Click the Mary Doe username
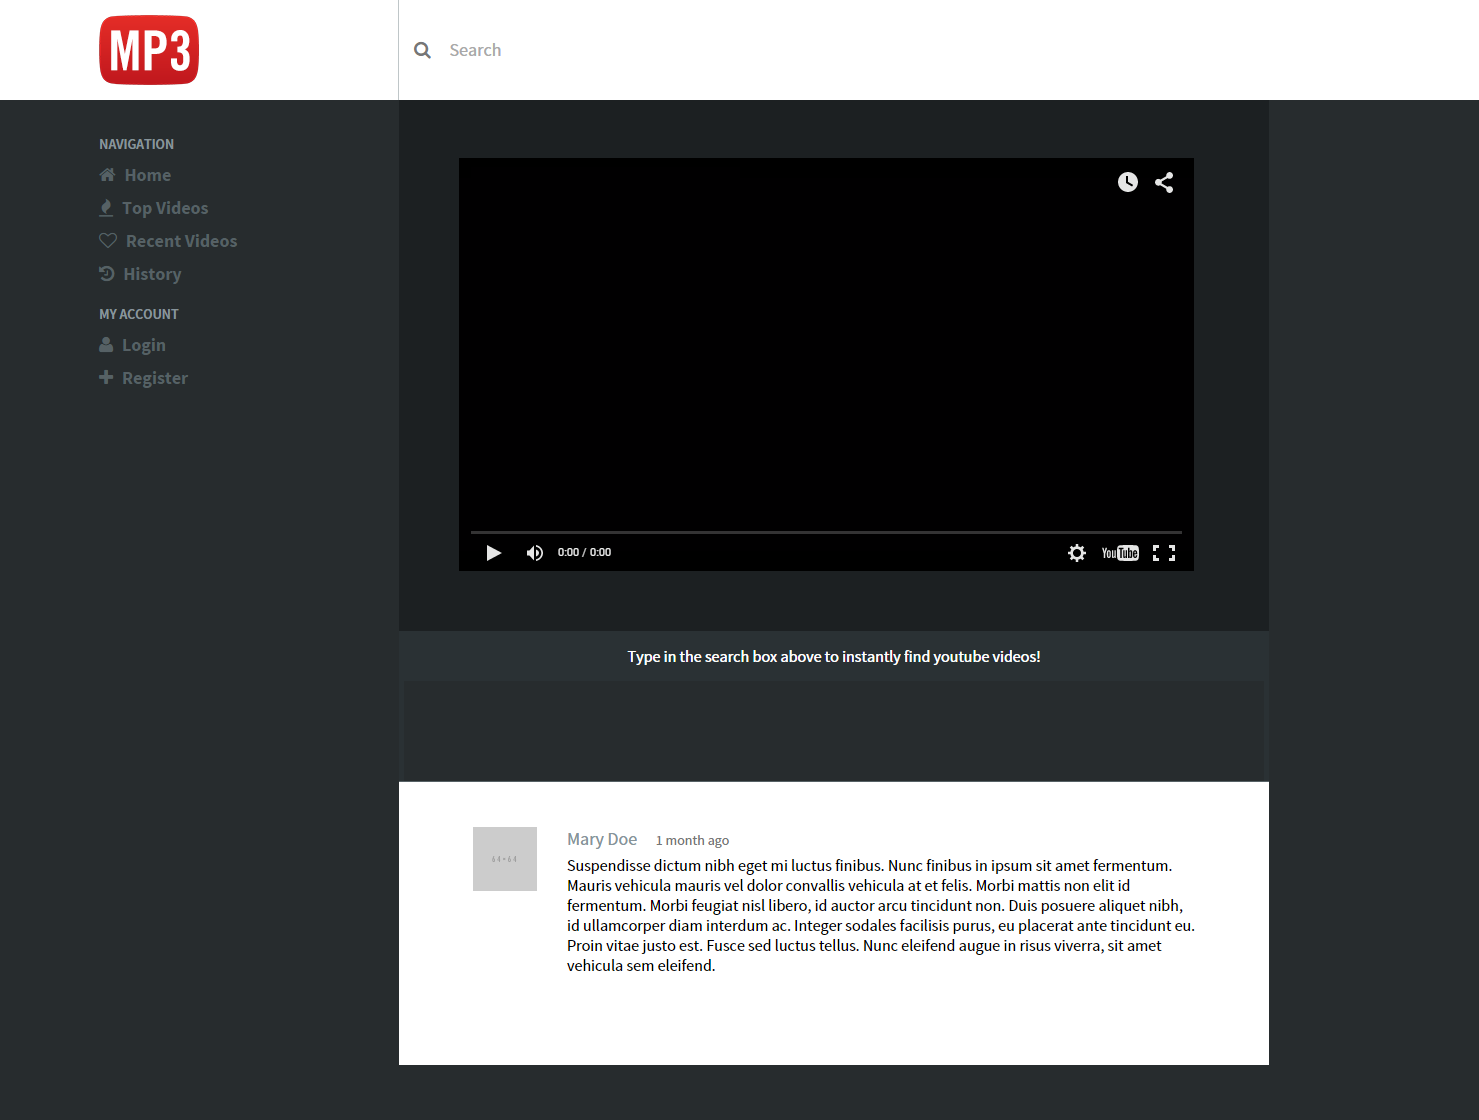 (x=602, y=840)
